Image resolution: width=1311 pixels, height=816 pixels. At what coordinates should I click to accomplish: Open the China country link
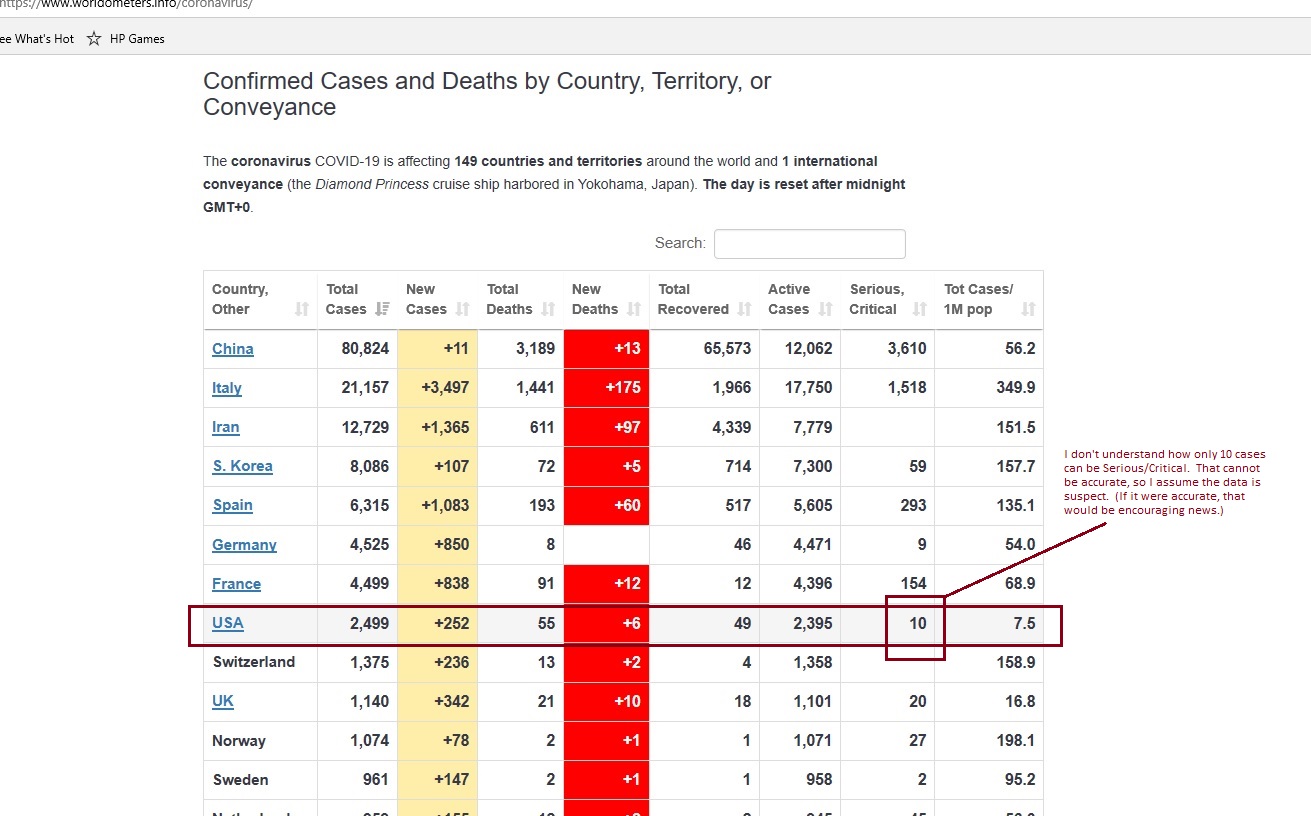pyautogui.click(x=232, y=349)
